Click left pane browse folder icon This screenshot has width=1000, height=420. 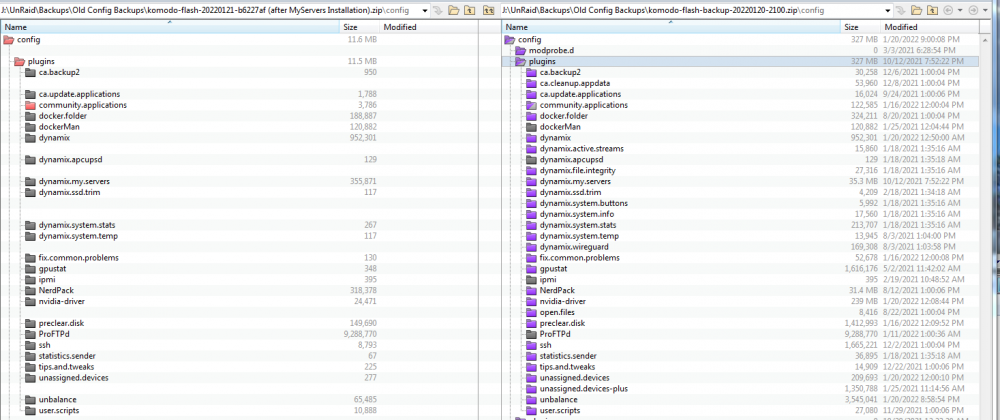[453, 11]
